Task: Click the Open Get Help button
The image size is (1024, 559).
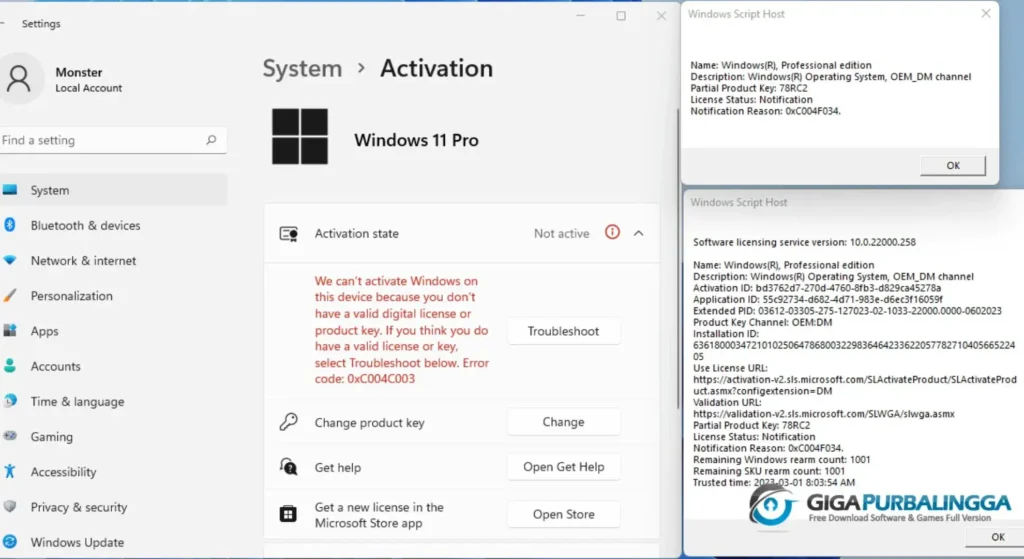Action: (x=563, y=467)
